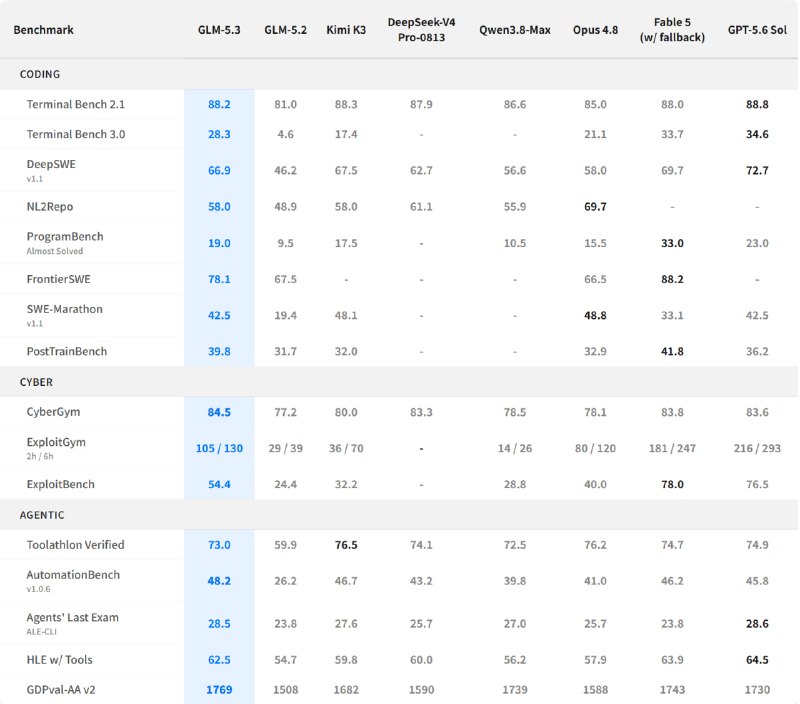
Task: Select the 39.8 GLM-5.3 PostTrainBench score
Action: pos(219,351)
